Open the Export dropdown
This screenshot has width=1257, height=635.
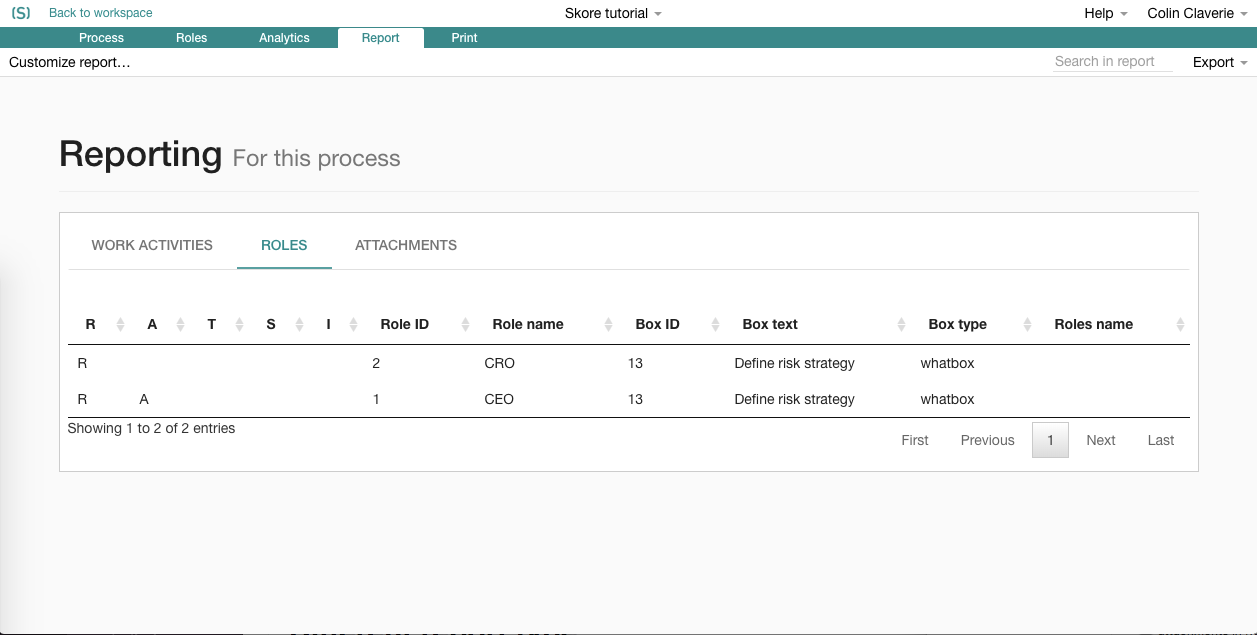[x=1220, y=62]
